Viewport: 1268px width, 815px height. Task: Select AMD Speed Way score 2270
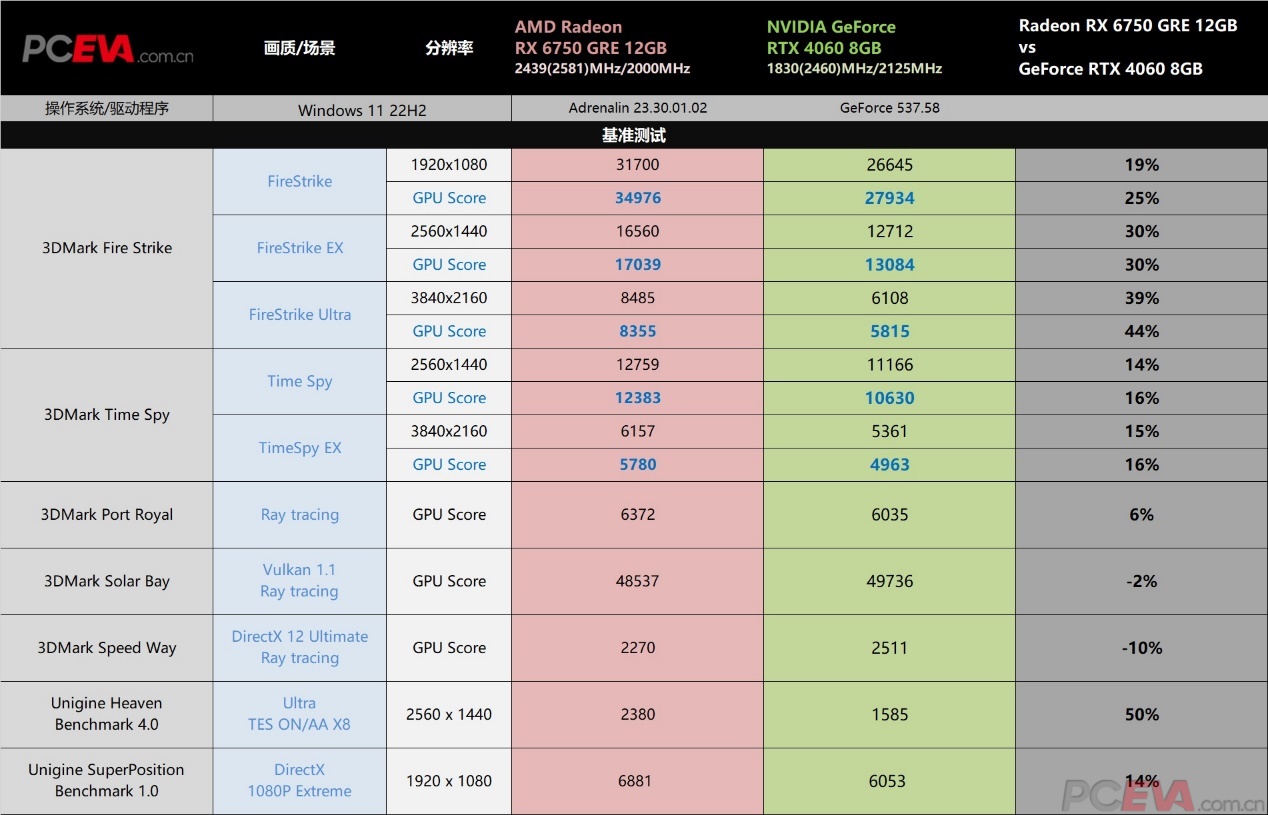(x=638, y=648)
